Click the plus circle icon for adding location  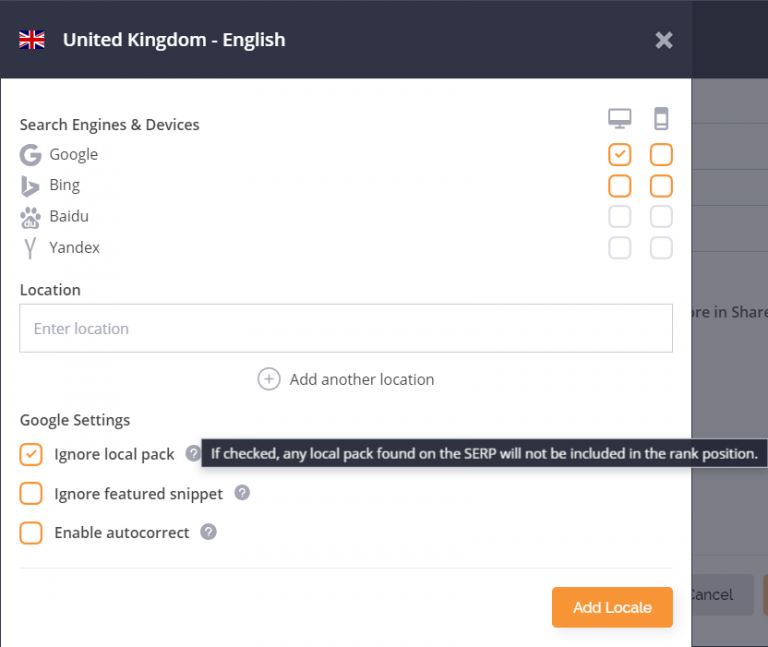pos(269,379)
